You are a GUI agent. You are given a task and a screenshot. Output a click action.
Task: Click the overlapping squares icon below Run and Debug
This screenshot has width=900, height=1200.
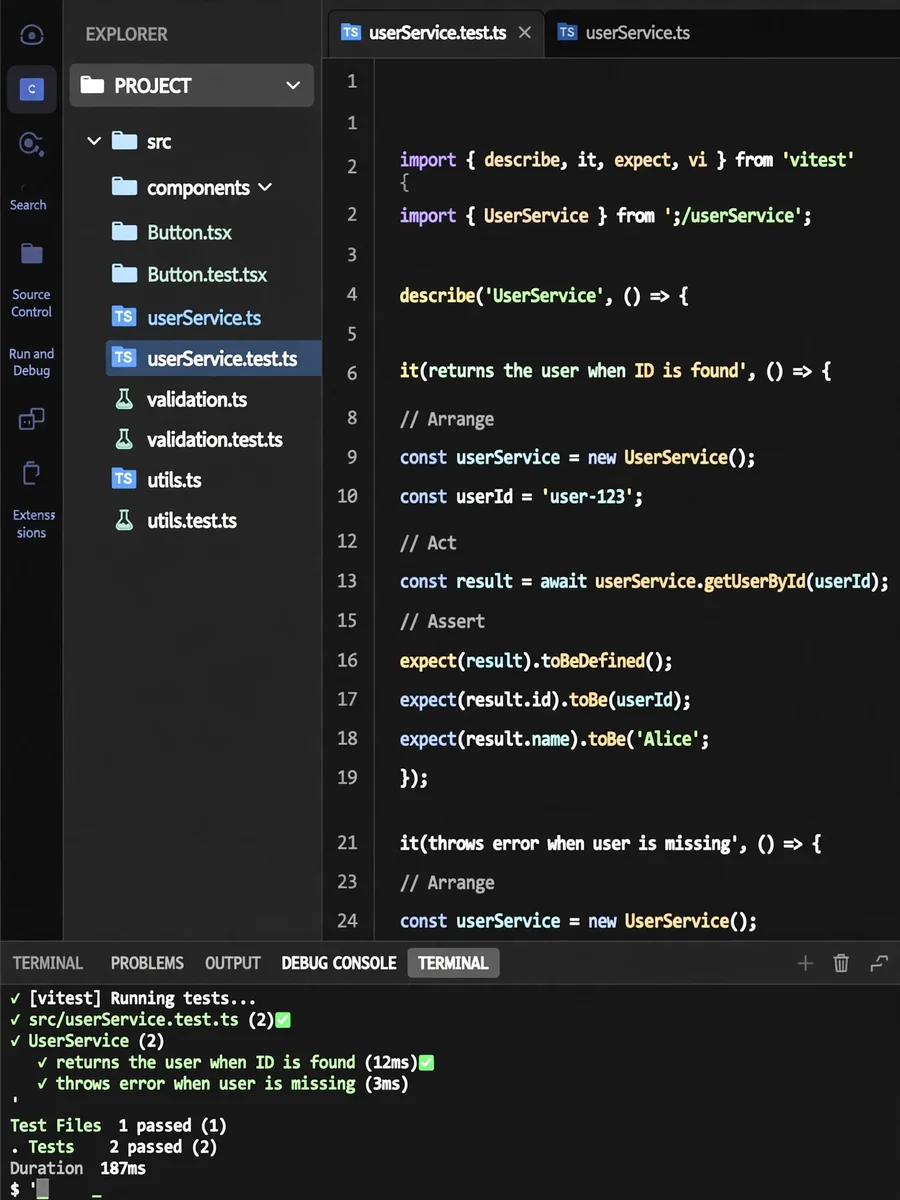coord(31,419)
